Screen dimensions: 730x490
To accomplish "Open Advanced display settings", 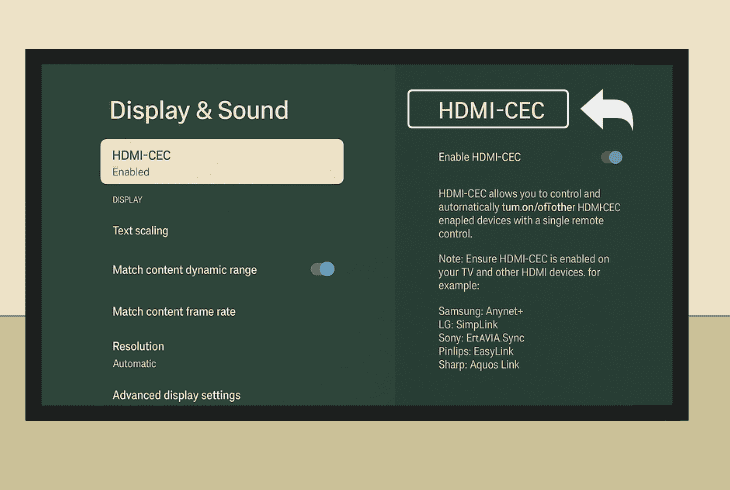I will click(176, 395).
